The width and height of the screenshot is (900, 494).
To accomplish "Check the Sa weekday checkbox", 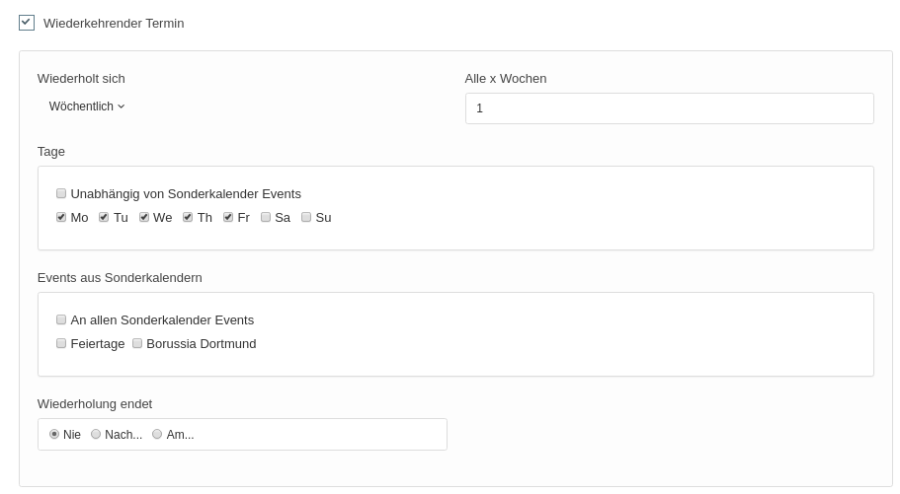I will [x=266, y=217].
